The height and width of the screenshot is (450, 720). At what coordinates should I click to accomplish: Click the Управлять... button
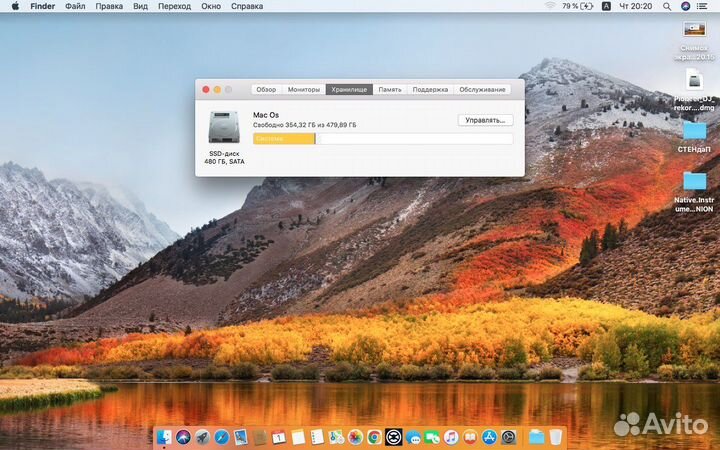(485, 120)
